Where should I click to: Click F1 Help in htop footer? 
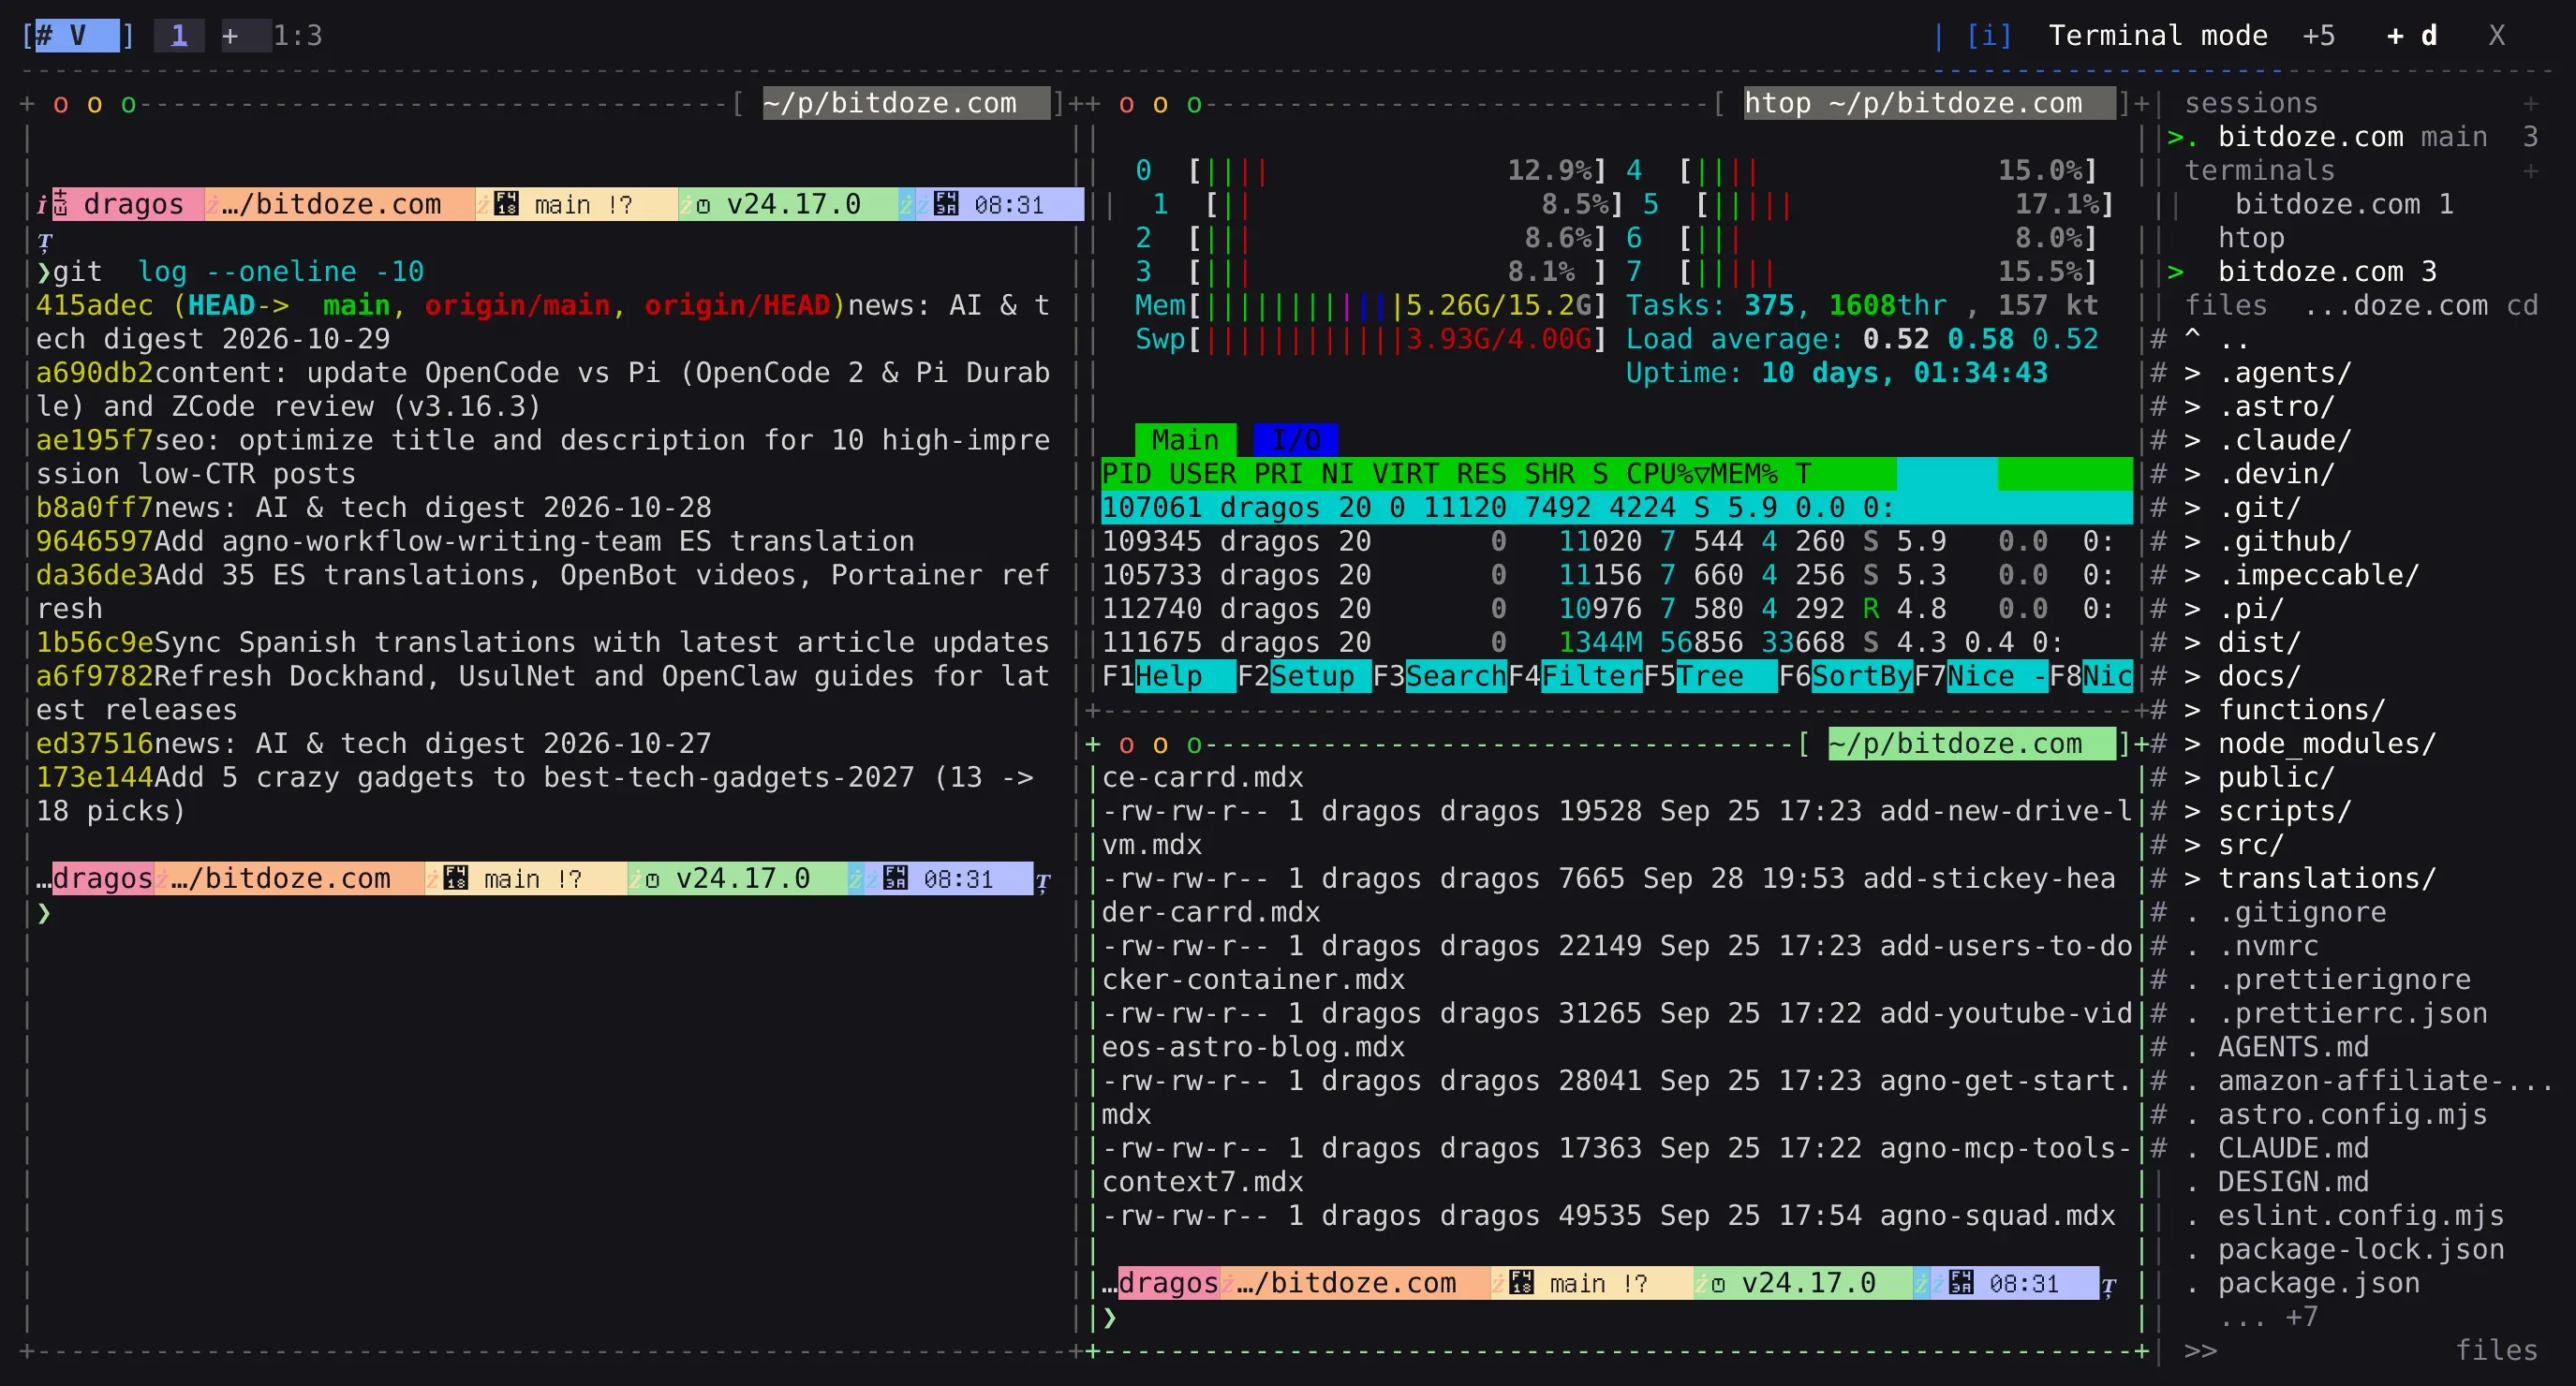(x=1168, y=676)
